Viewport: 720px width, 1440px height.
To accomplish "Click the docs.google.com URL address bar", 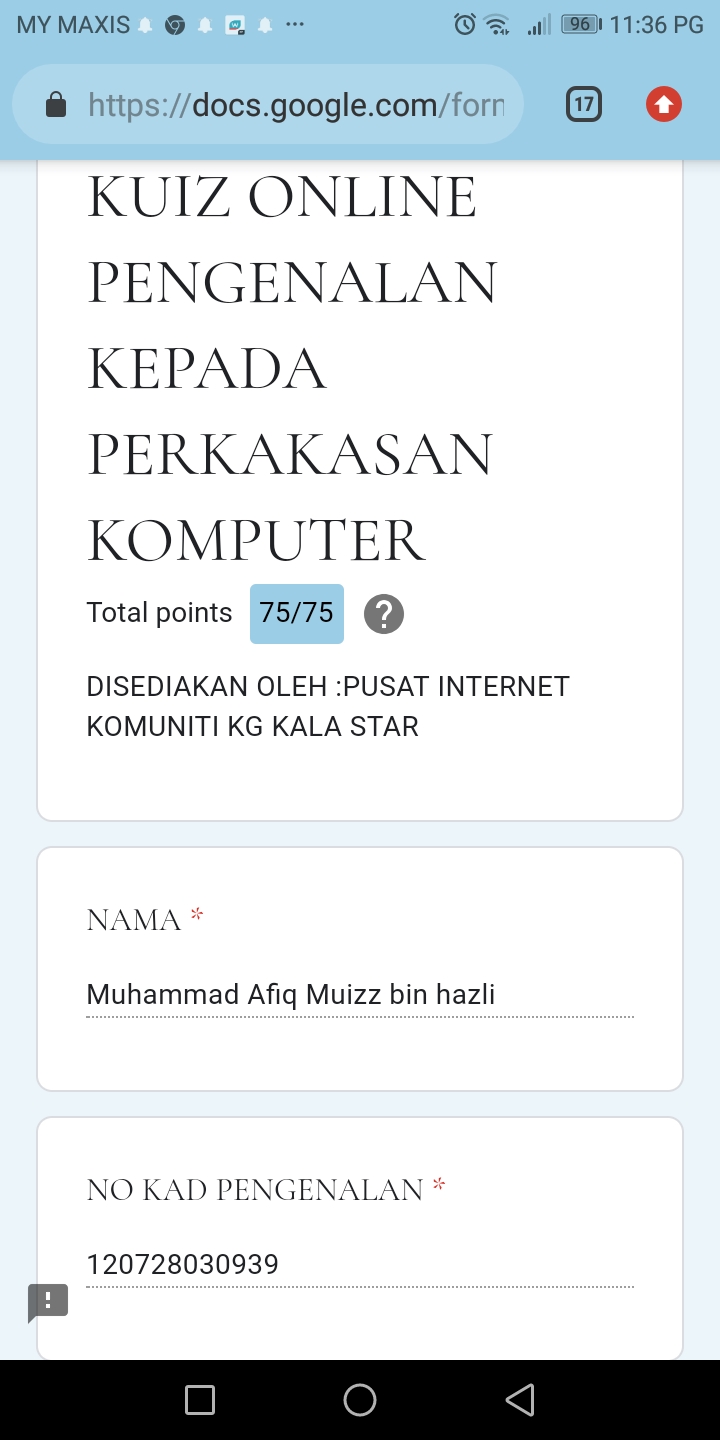I will 295,105.
